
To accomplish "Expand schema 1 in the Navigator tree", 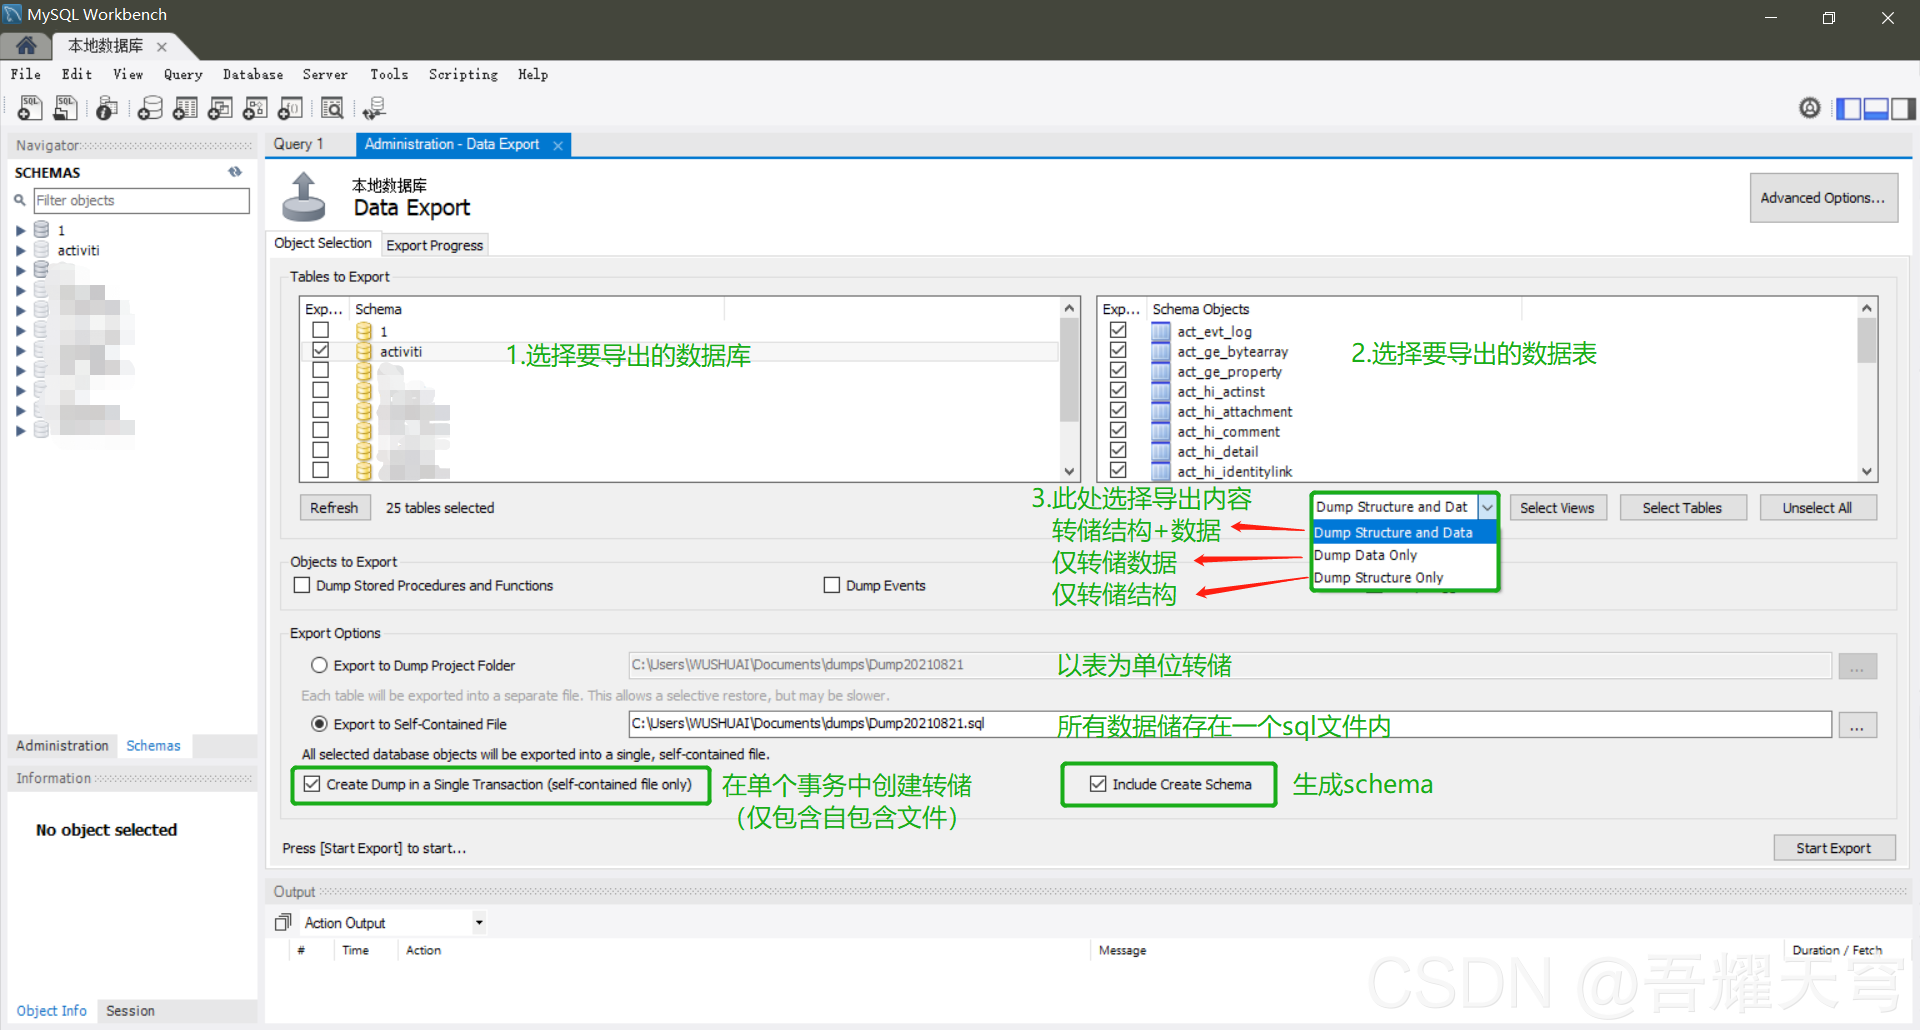I will [20, 231].
